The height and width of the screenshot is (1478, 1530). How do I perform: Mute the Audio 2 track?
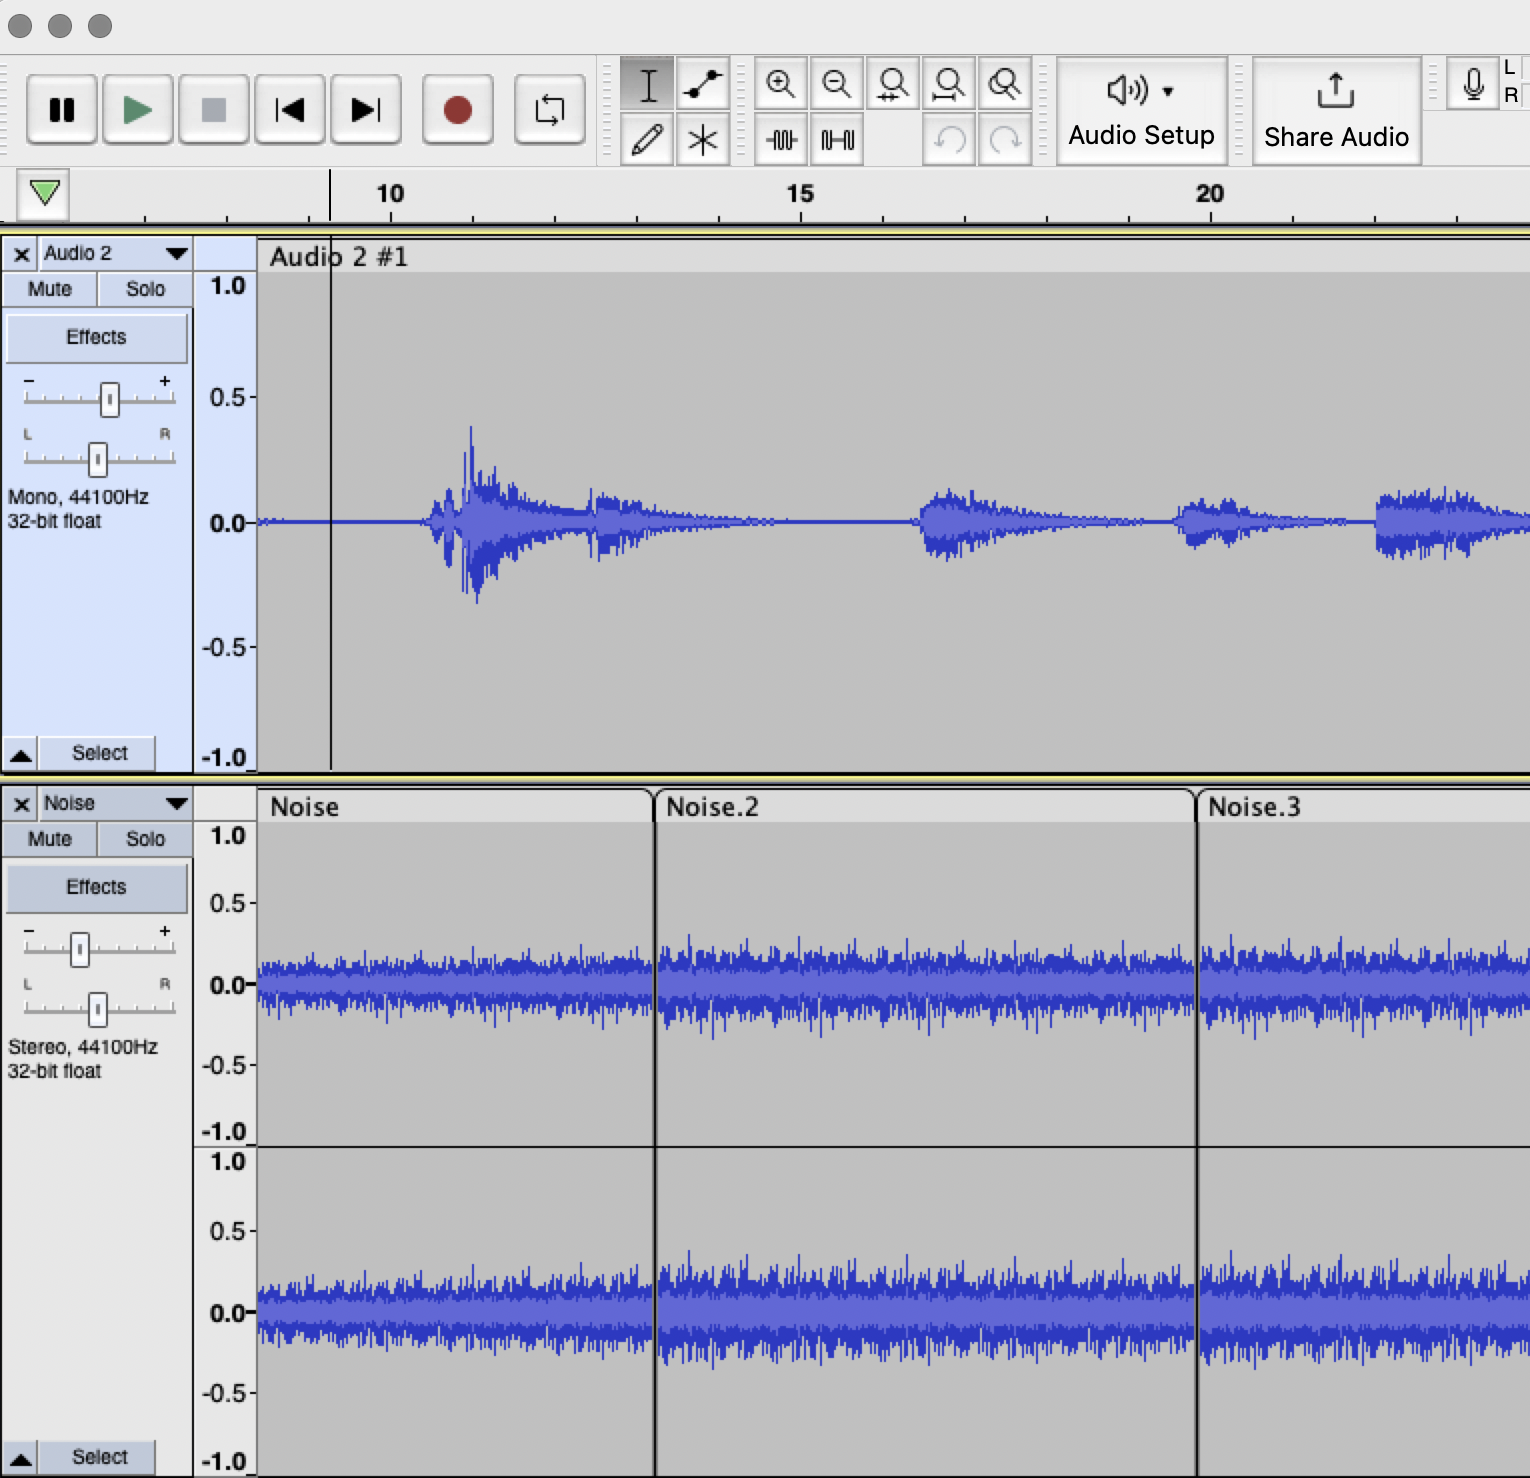tap(50, 289)
